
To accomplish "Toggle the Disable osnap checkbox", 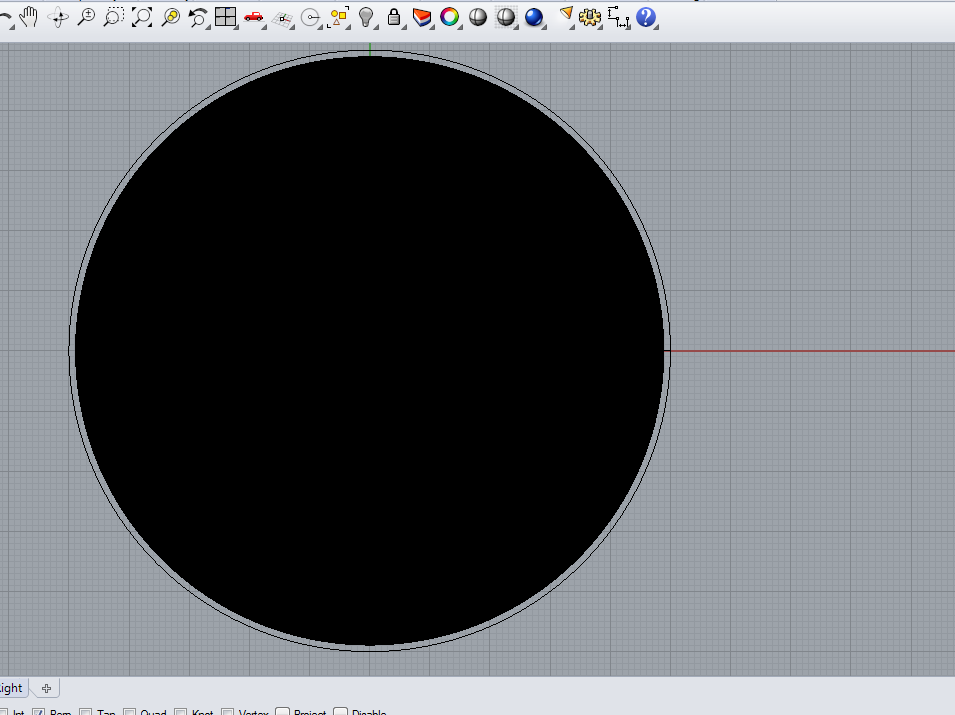I will [x=341, y=713].
